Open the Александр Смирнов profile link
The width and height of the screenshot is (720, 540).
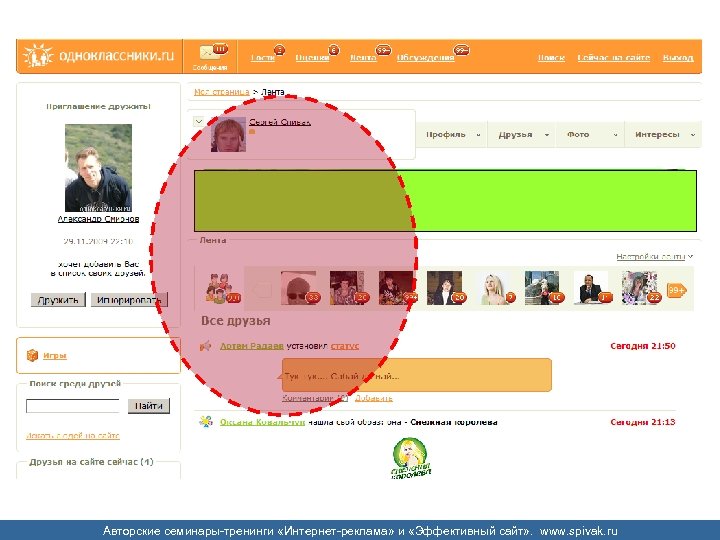[98, 219]
